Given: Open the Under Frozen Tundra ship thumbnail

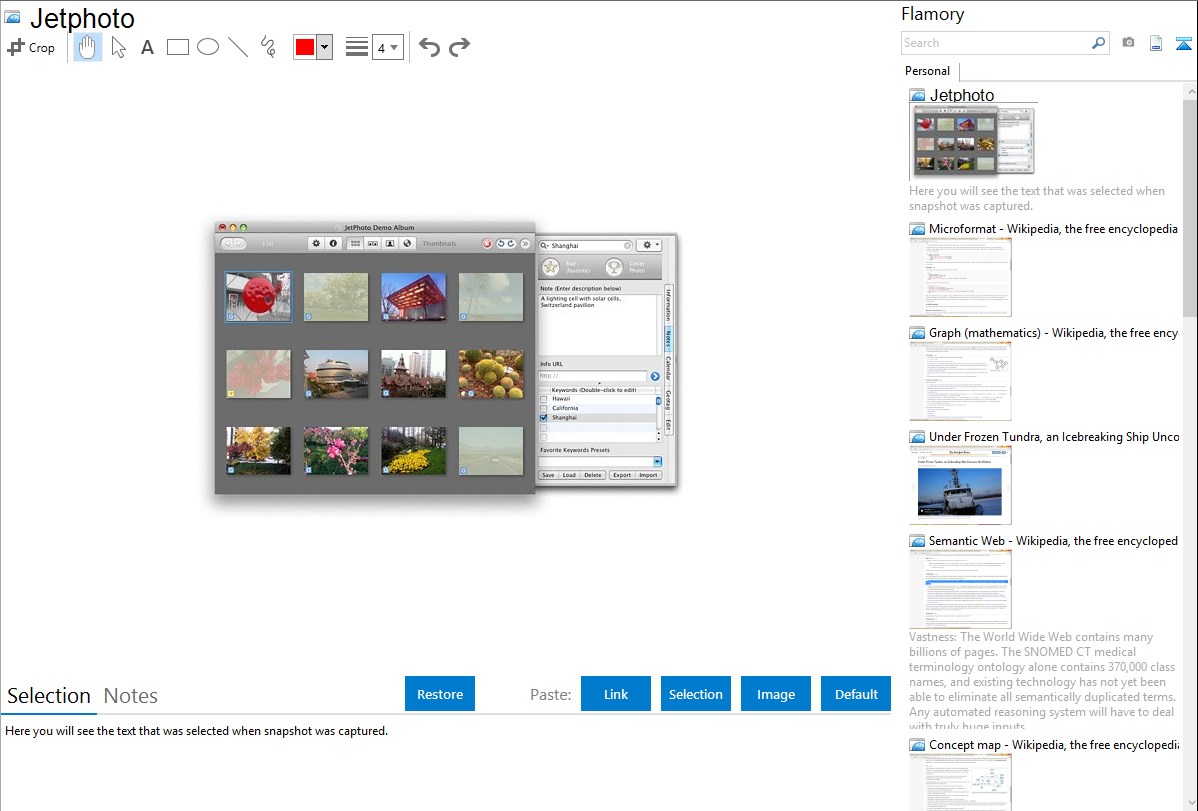Looking at the screenshot, I should pyautogui.click(x=960, y=485).
